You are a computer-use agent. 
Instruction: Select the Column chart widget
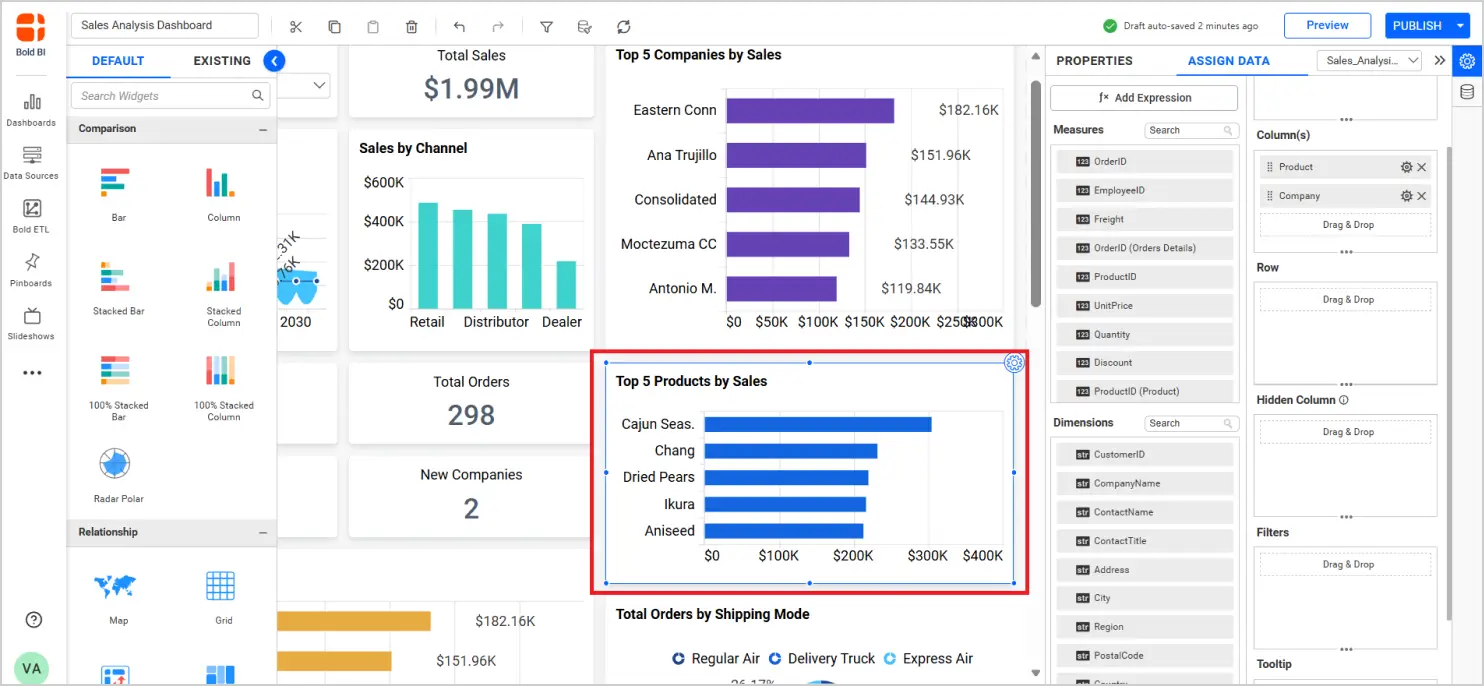coord(223,194)
